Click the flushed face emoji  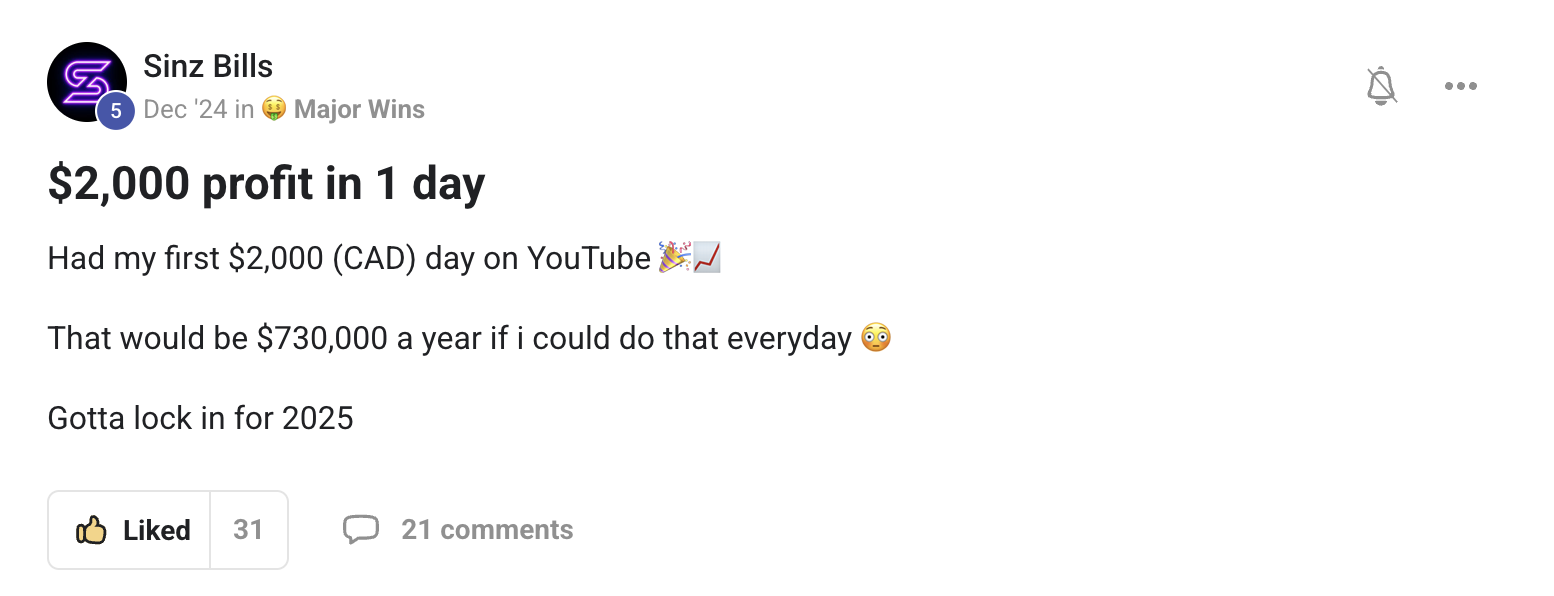[x=876, y=337]
